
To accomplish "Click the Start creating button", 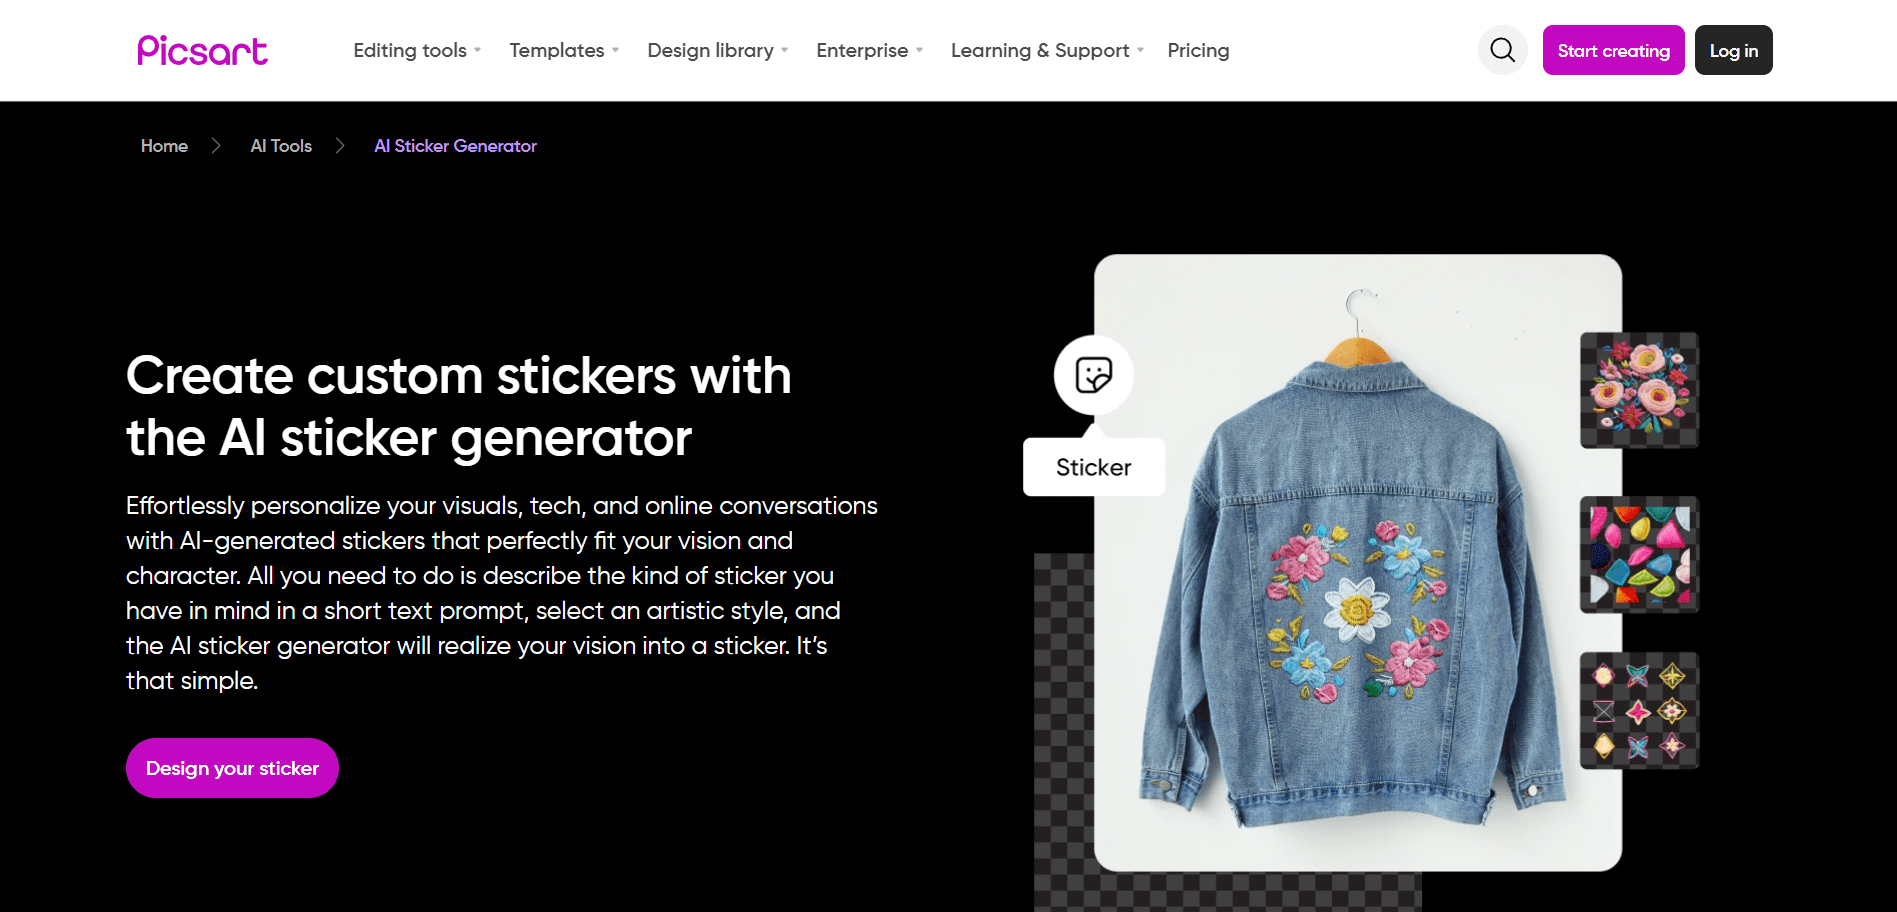I will (1613, 50).
